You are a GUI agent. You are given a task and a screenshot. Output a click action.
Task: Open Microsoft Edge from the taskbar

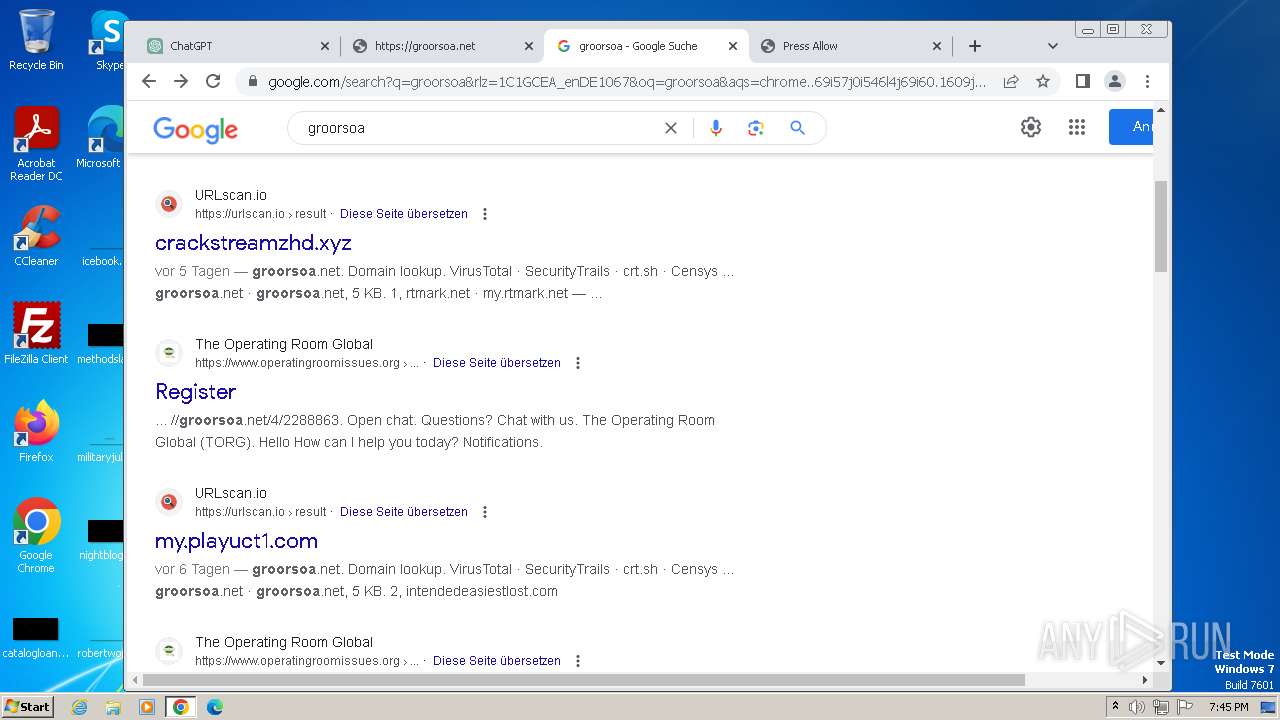(214, 707)
